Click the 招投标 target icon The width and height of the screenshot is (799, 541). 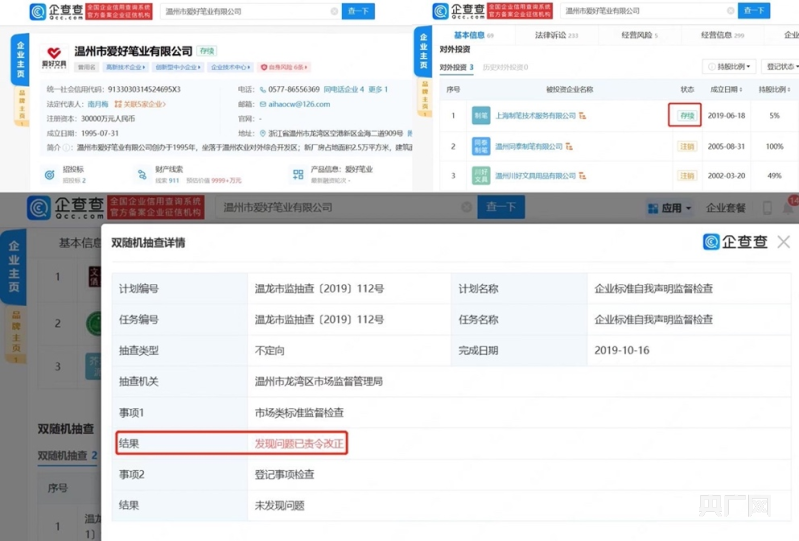tap(48, 174)
